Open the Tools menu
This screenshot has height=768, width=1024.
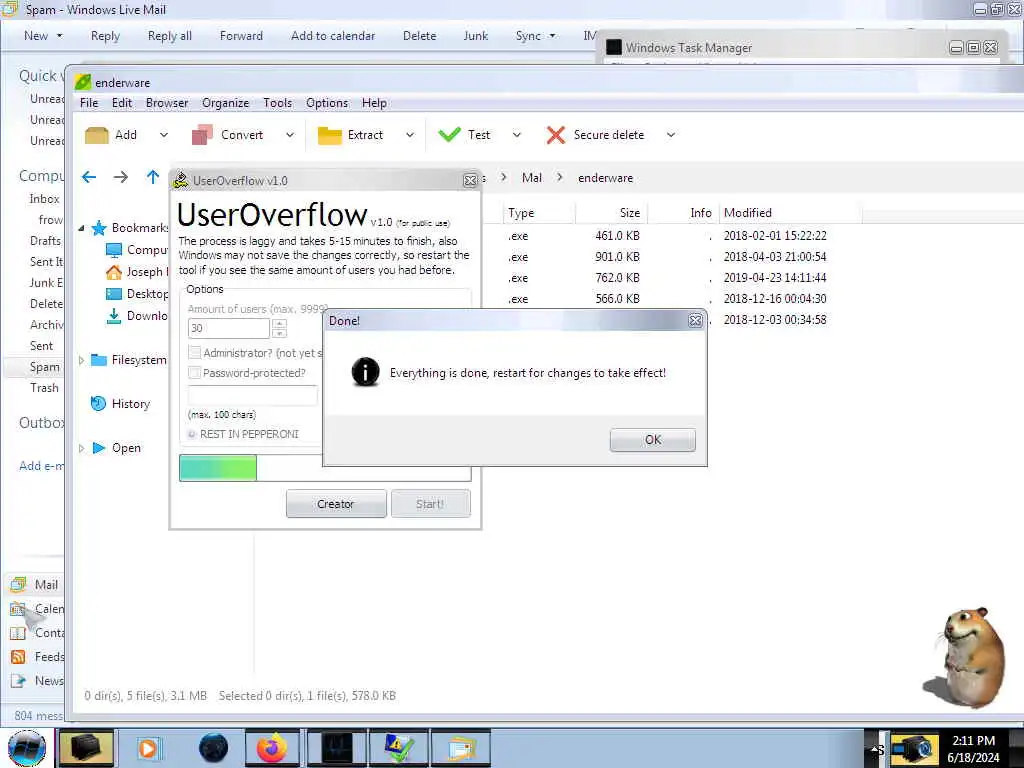(278, 103)
